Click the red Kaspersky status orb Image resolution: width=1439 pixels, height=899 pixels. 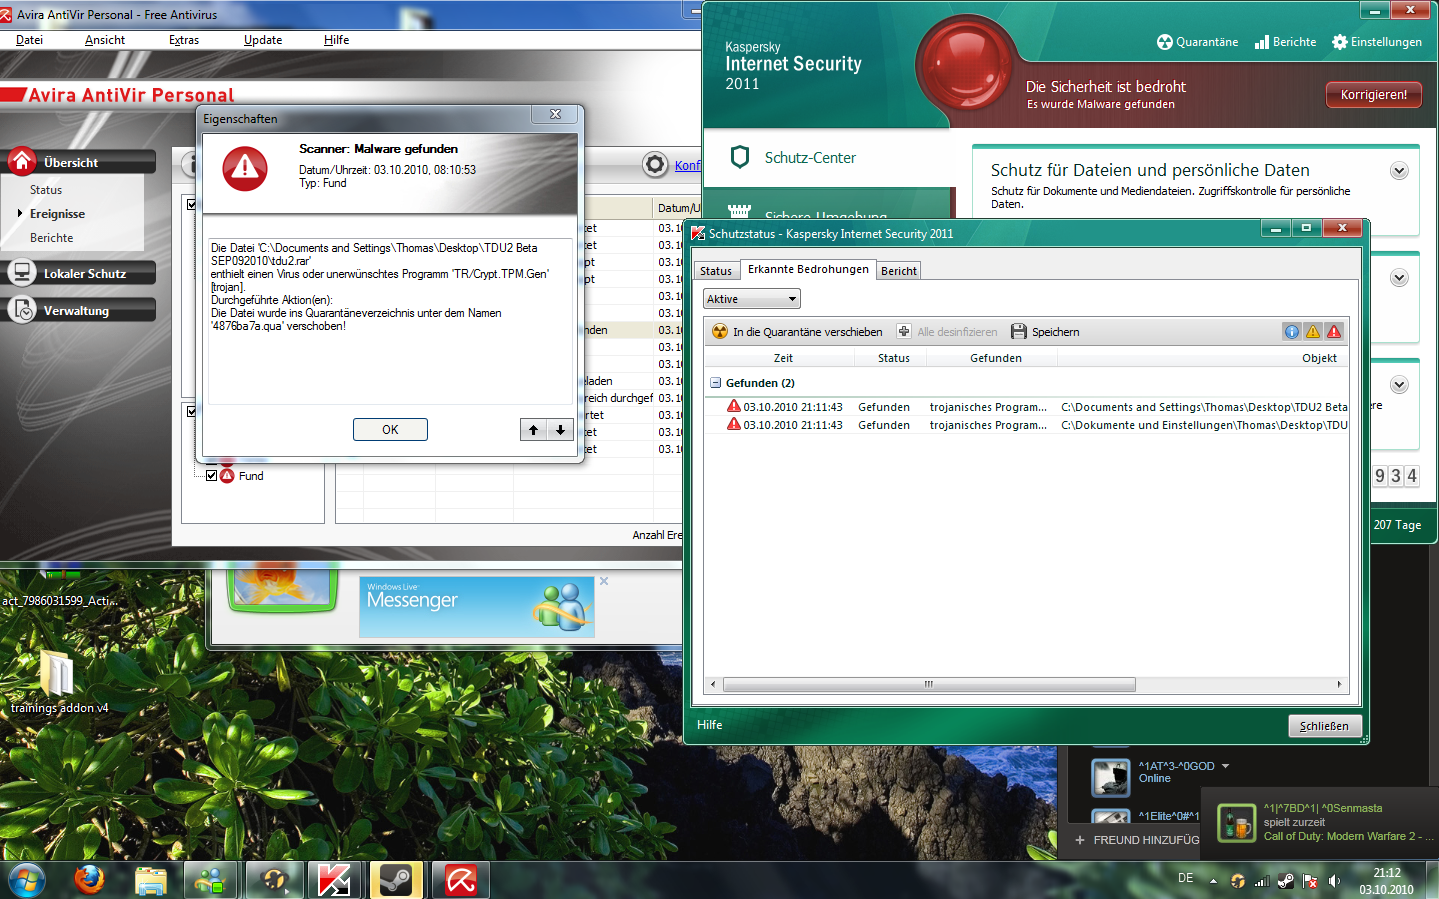(966, 67)
